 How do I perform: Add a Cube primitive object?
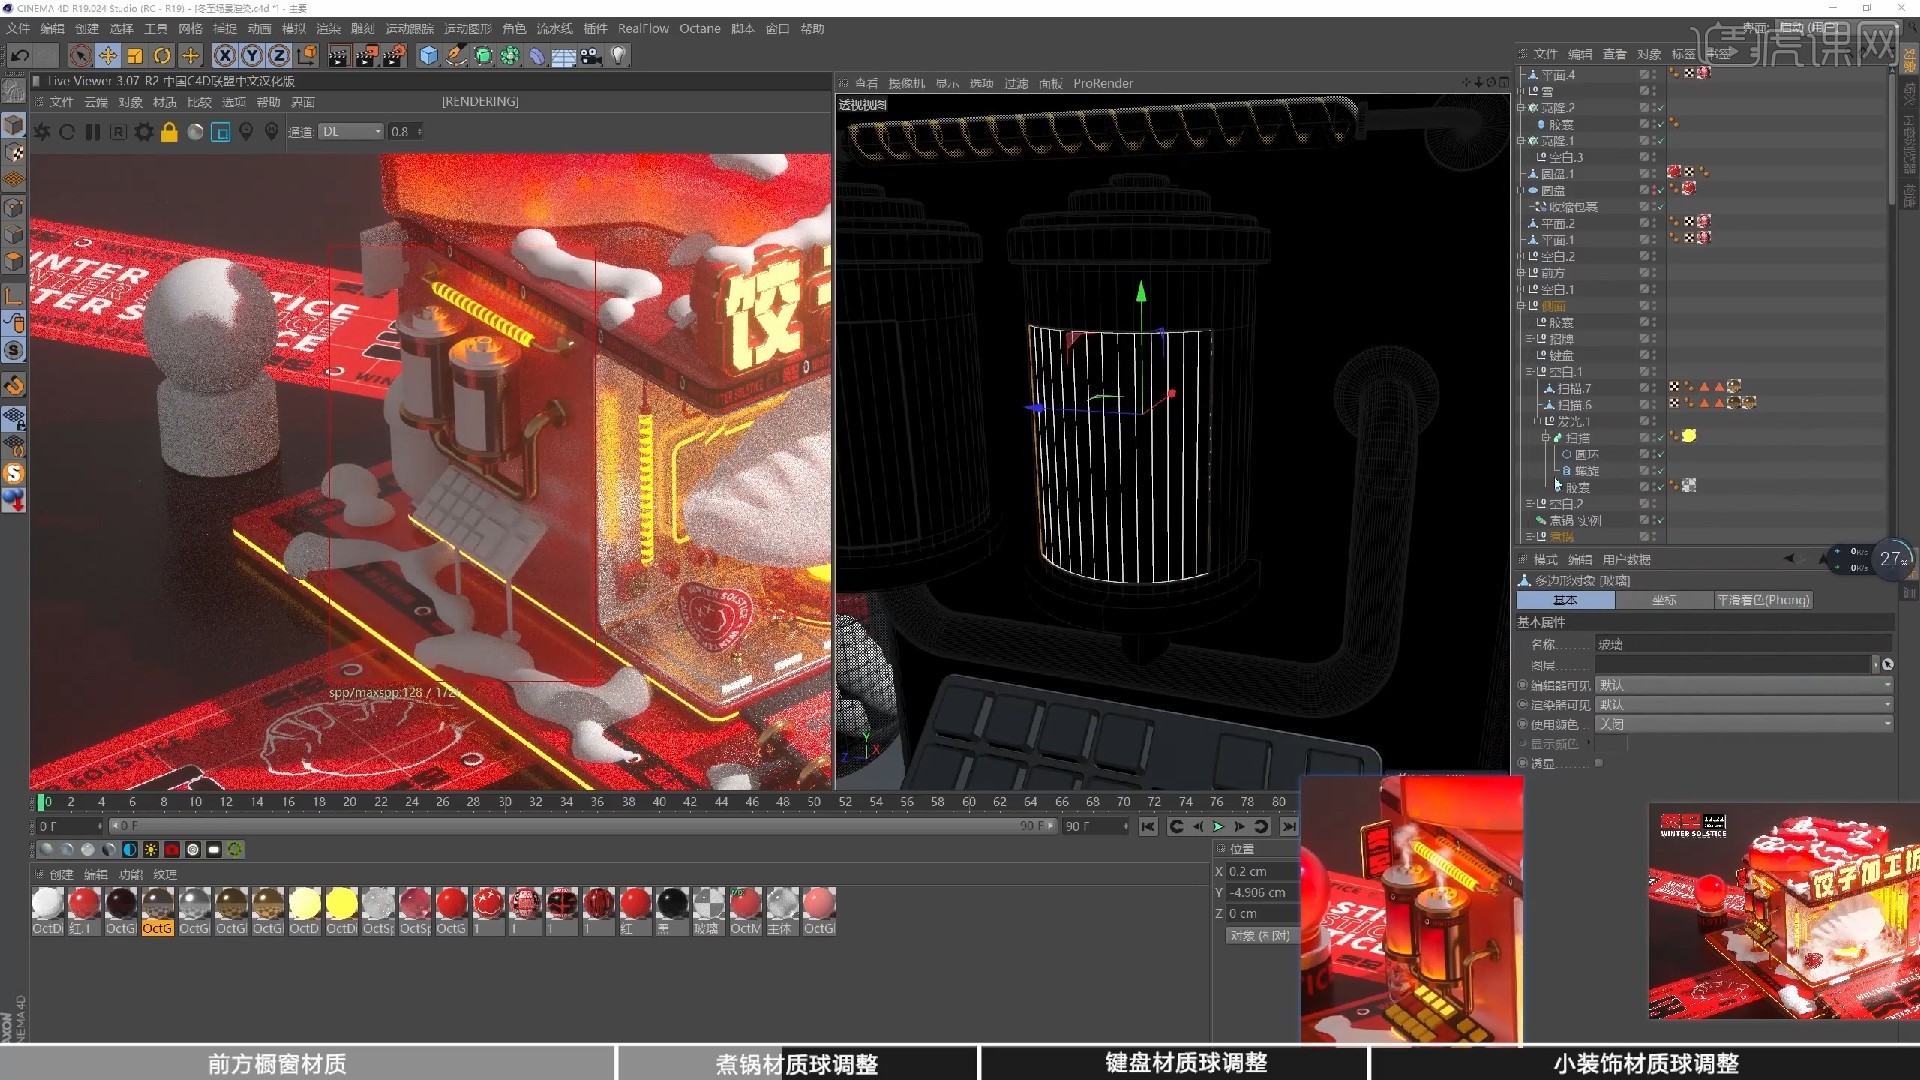429,55
